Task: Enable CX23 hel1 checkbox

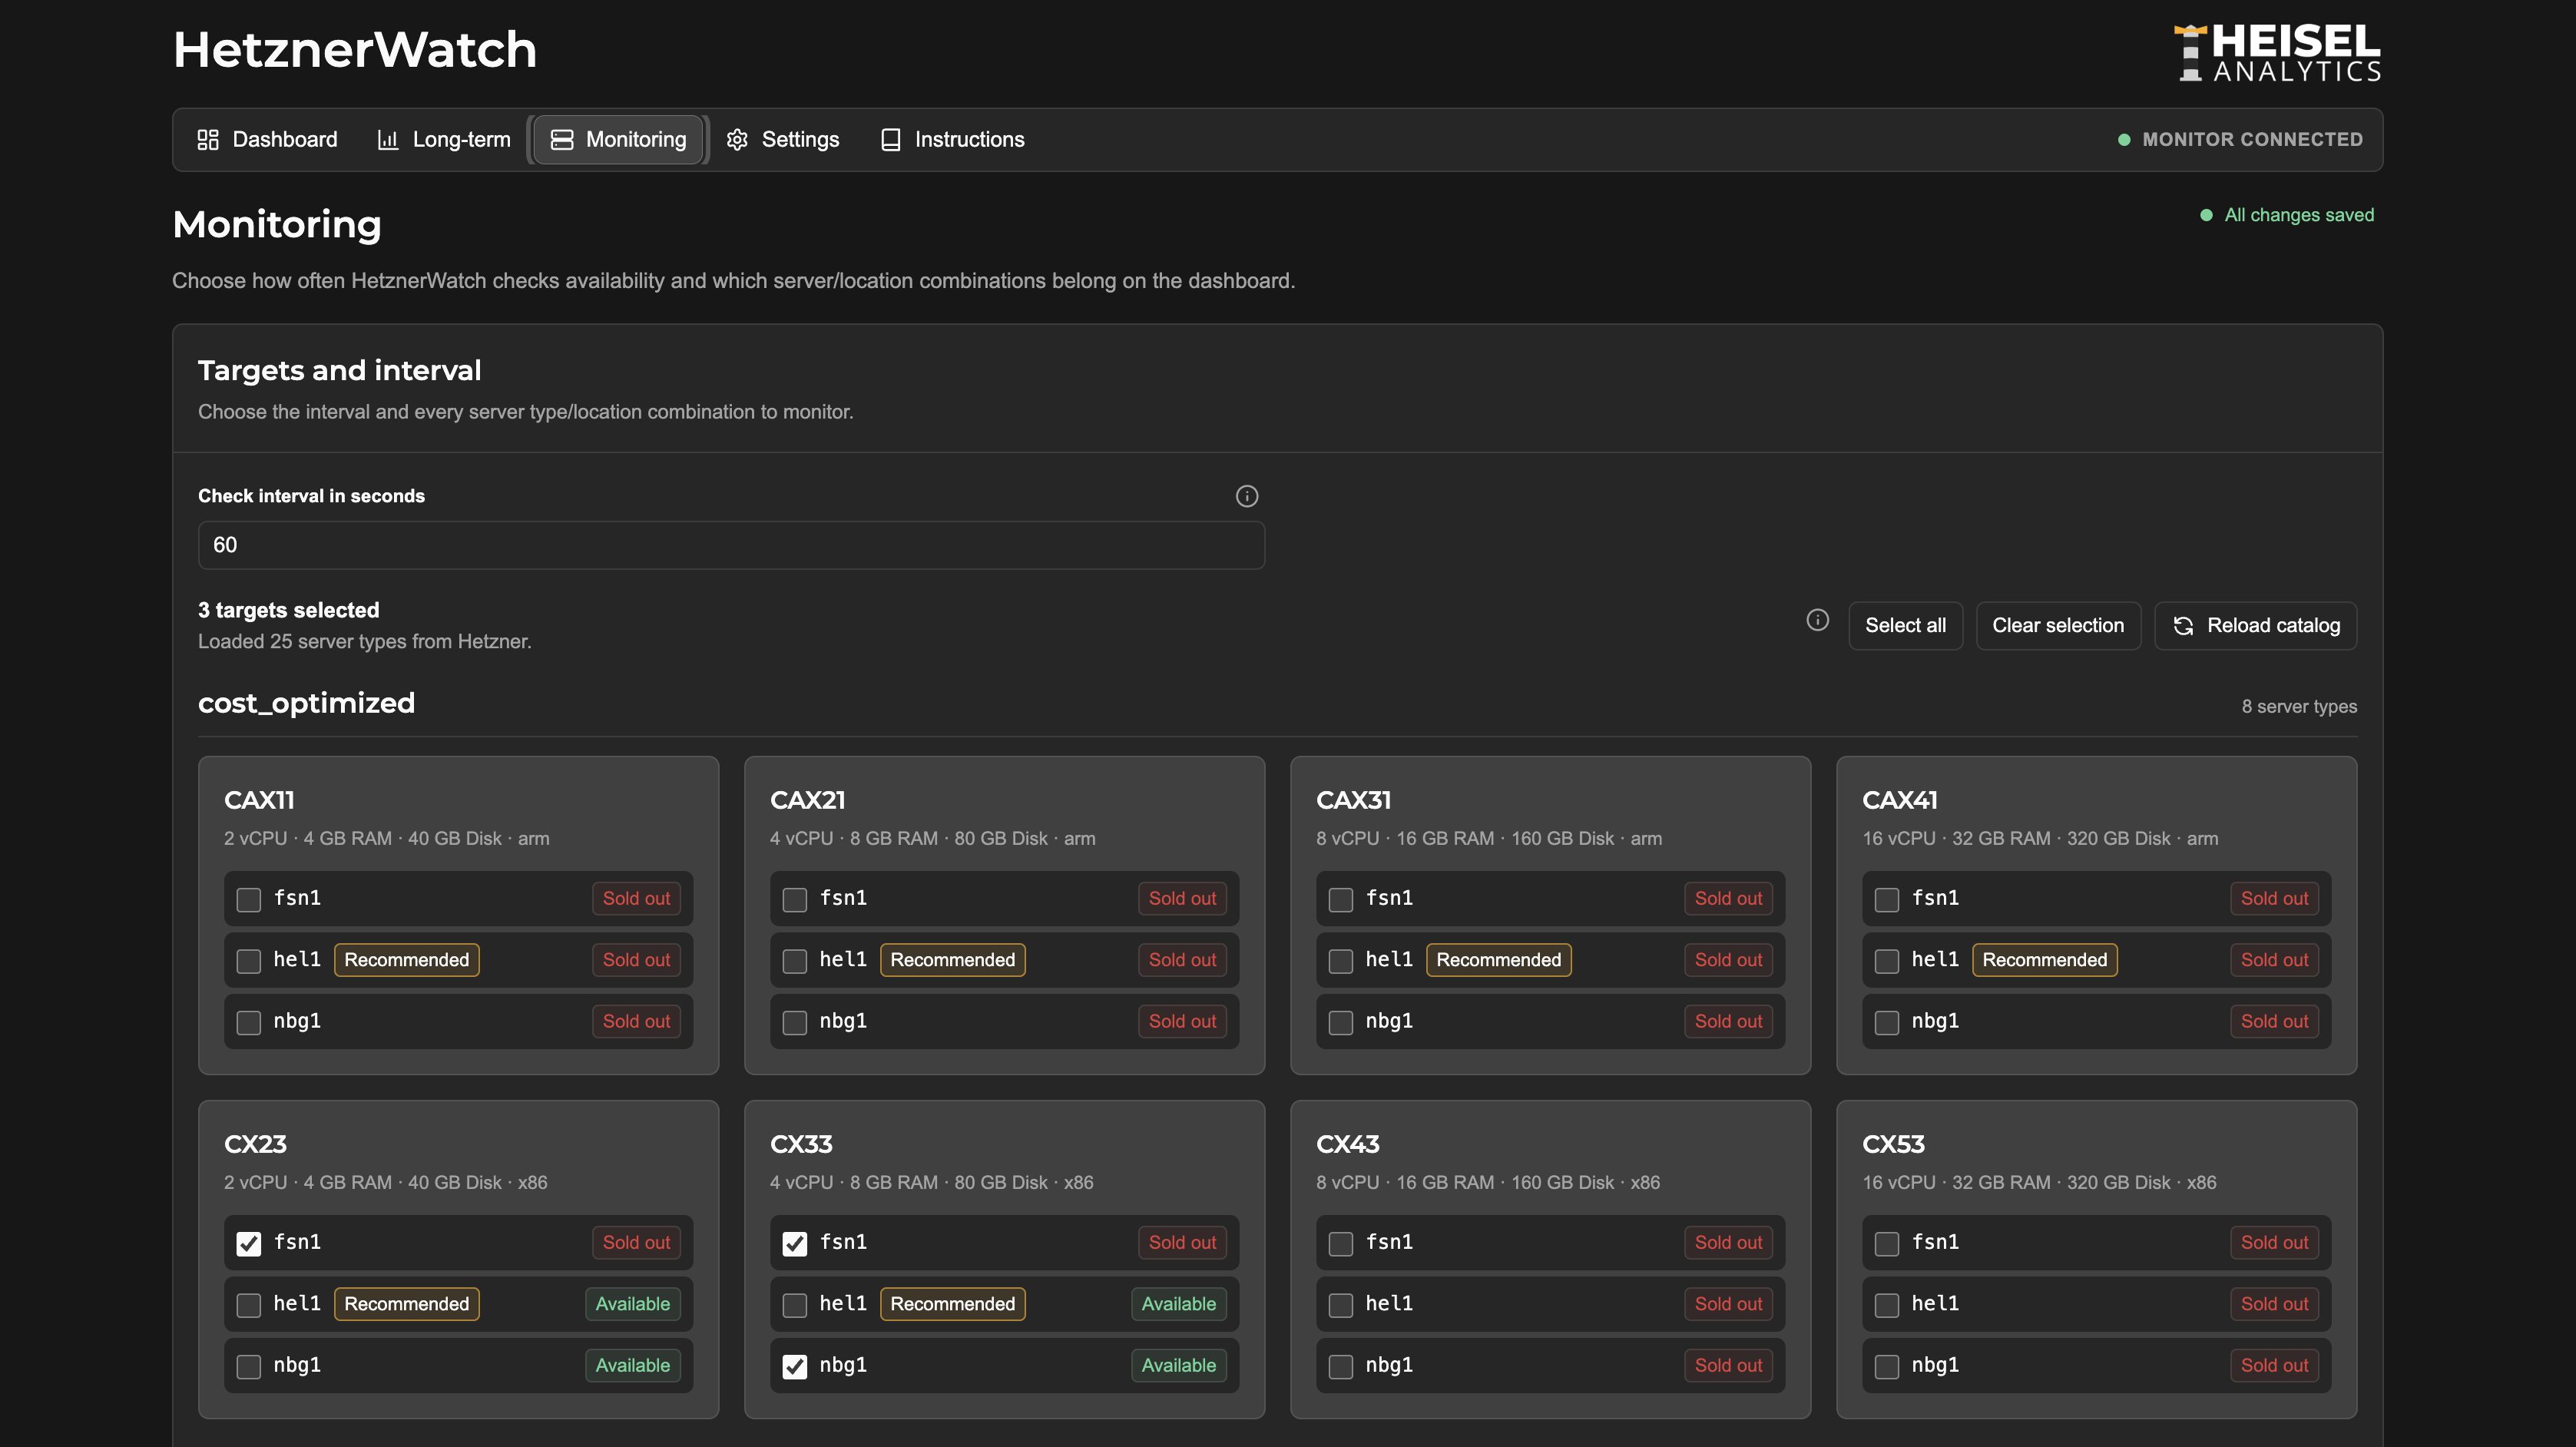Action: 249,1305
